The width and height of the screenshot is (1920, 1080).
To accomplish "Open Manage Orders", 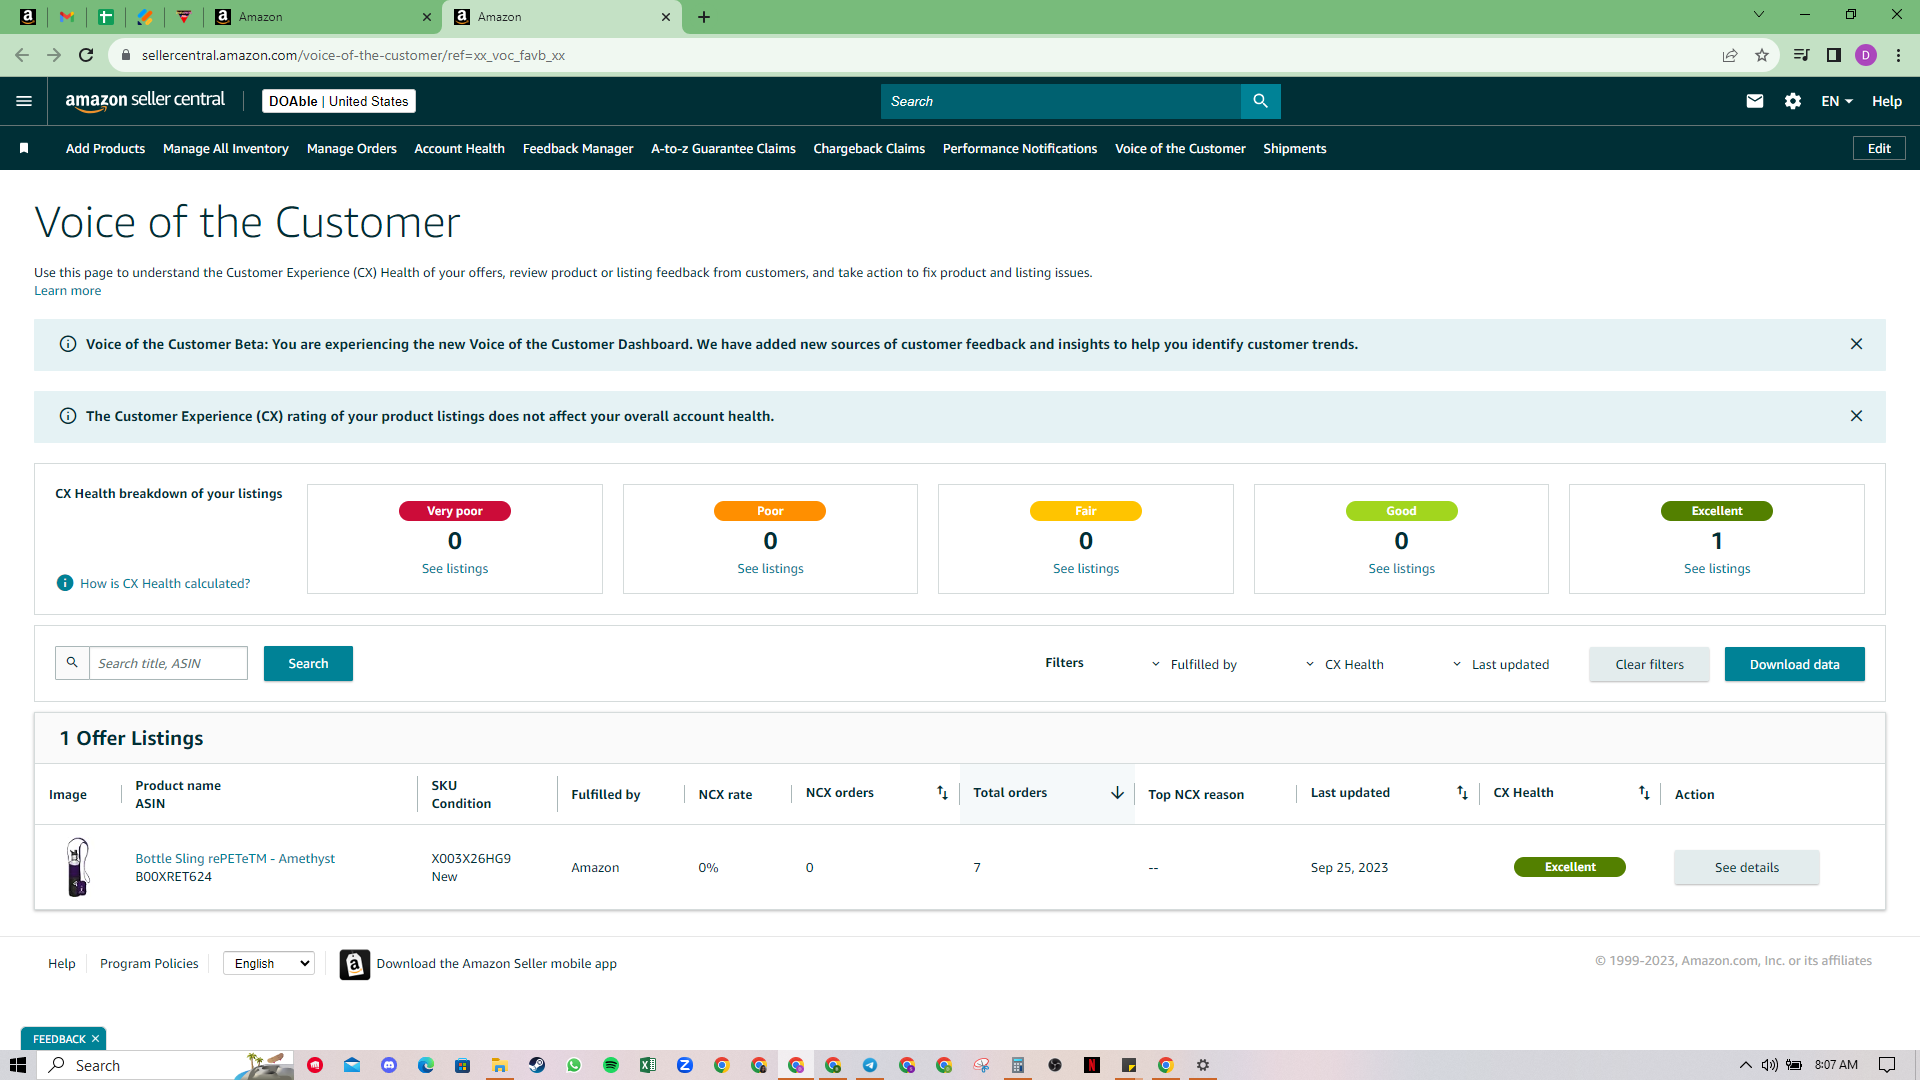I will point(352,148).
